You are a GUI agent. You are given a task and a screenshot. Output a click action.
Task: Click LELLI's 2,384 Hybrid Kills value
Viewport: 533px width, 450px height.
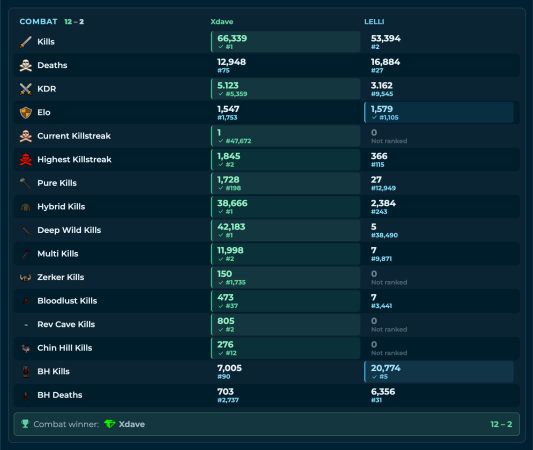[383, 203]
